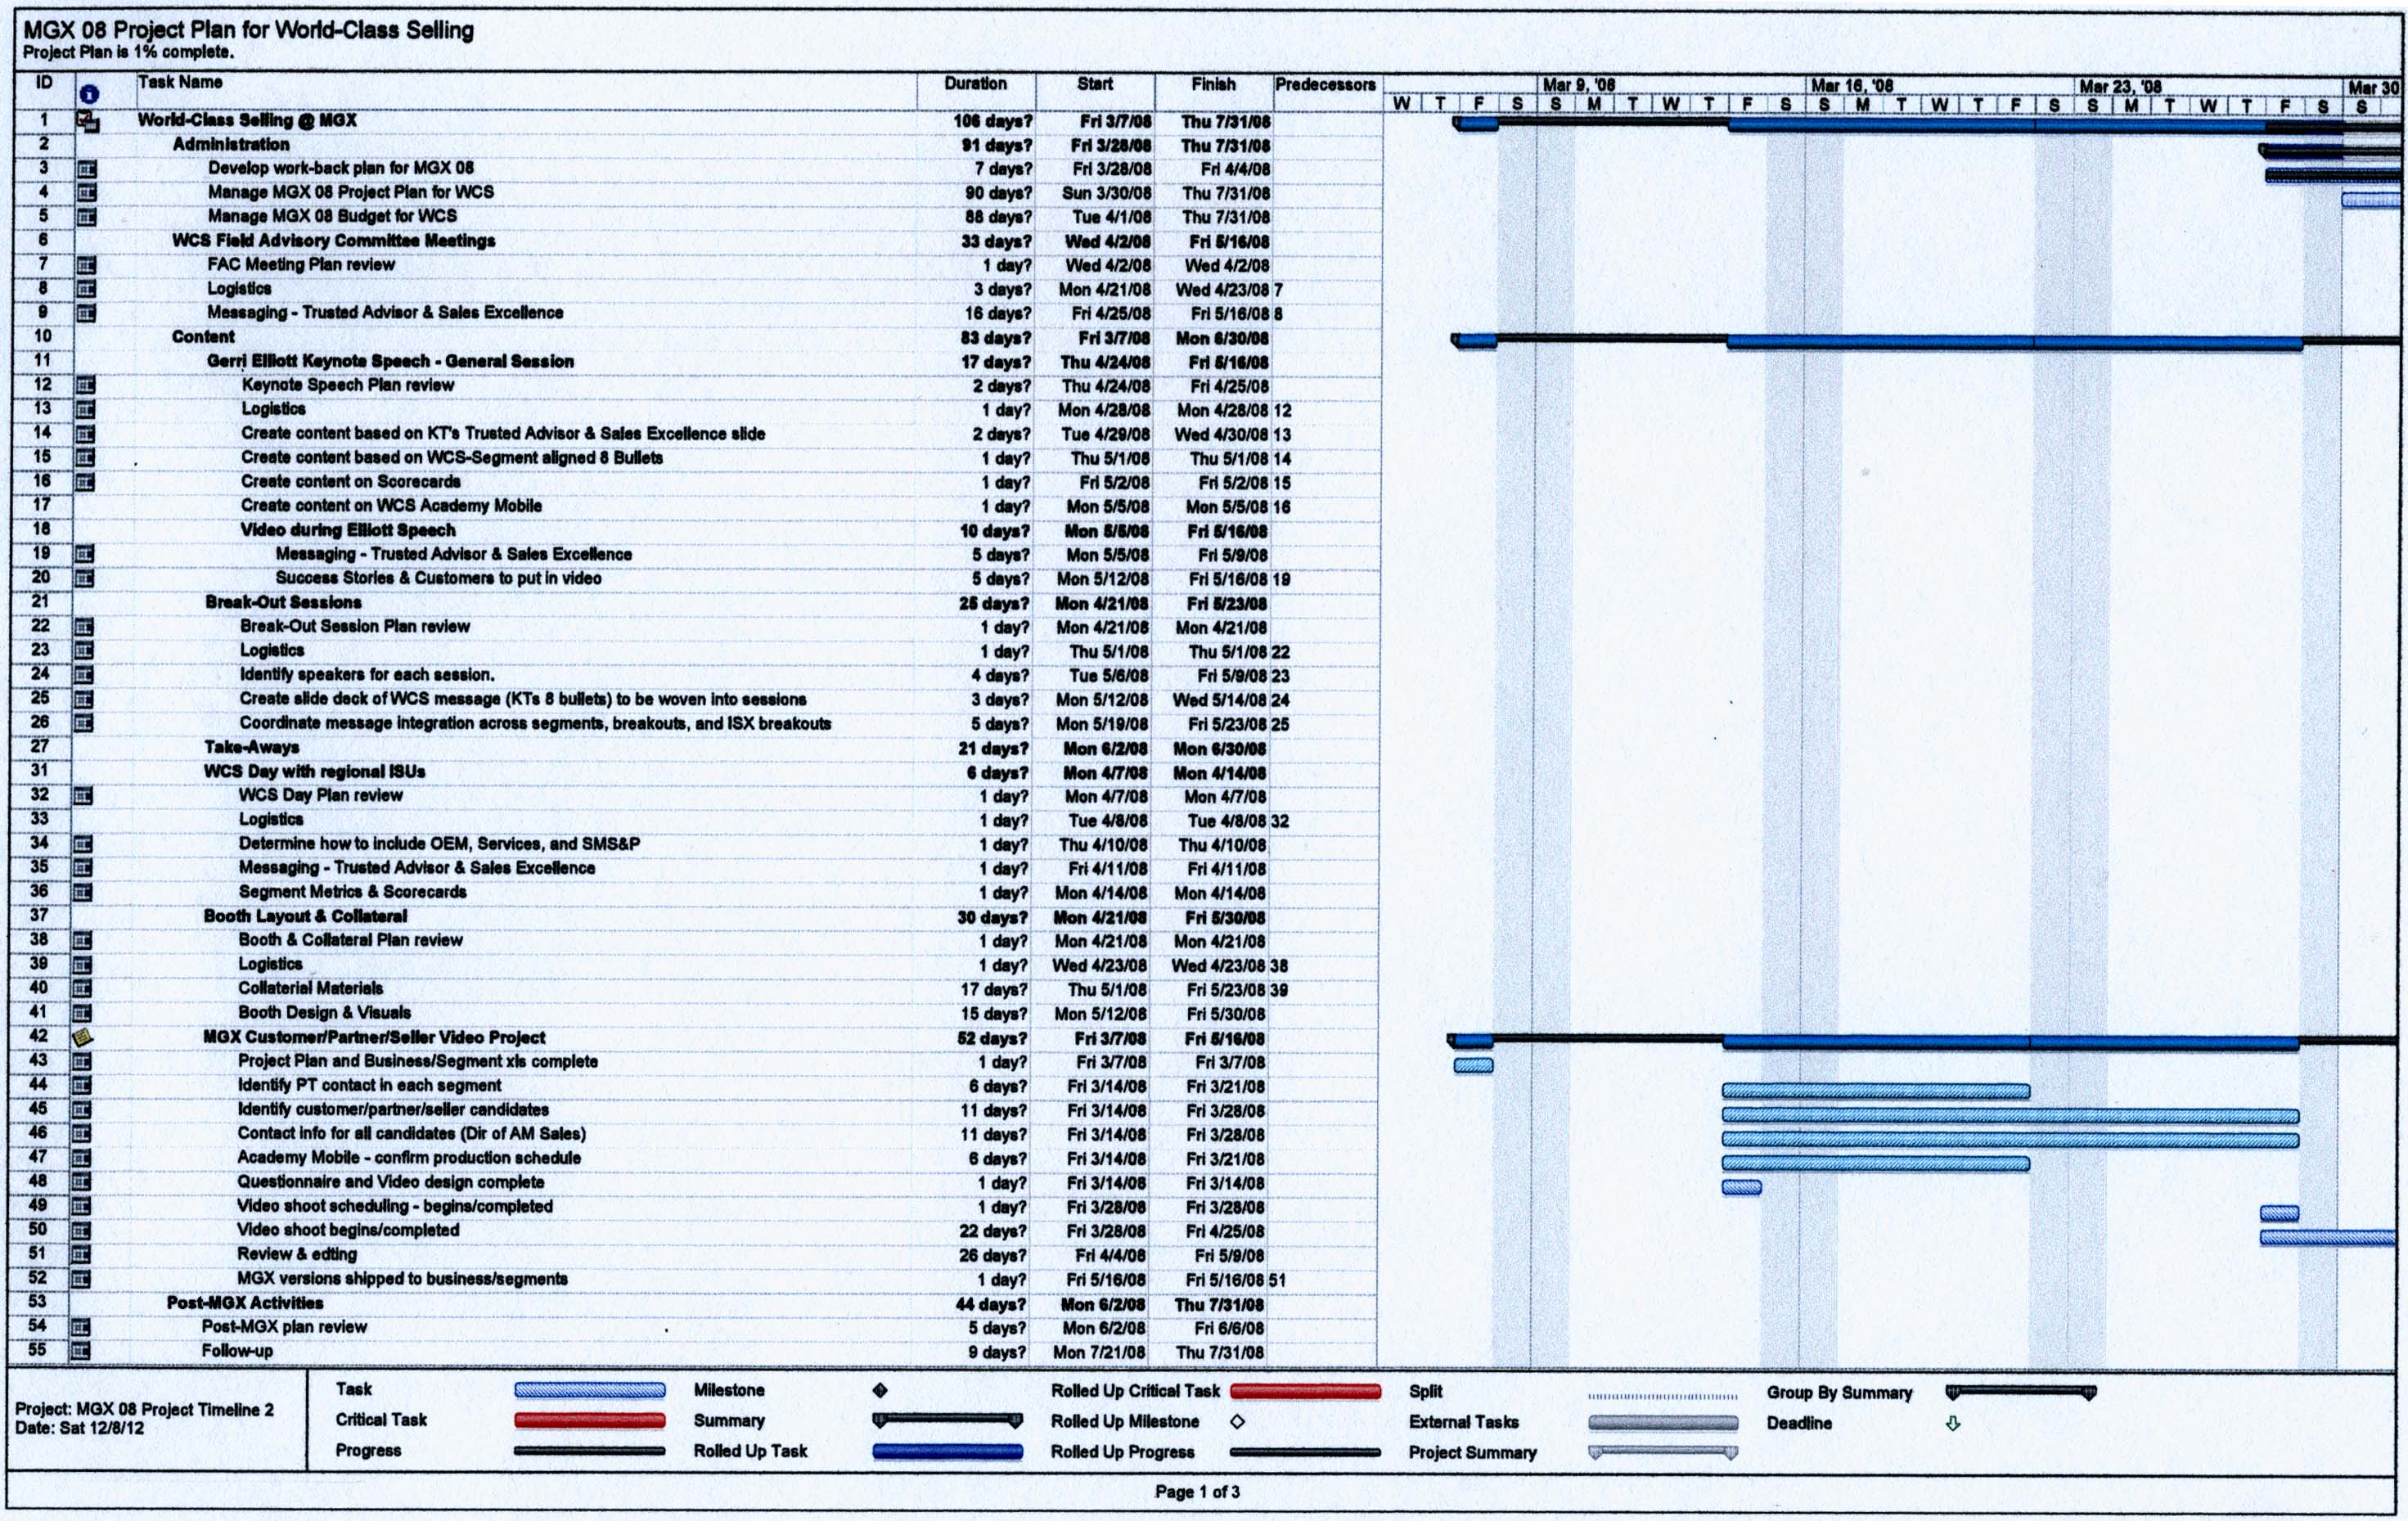
Task: Click the indicator icon on row 8 Logistics
Action: click(86, 289)
